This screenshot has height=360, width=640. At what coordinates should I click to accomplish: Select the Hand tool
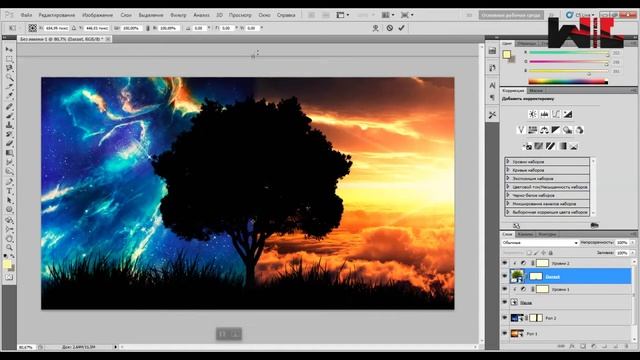pos(9,238)
